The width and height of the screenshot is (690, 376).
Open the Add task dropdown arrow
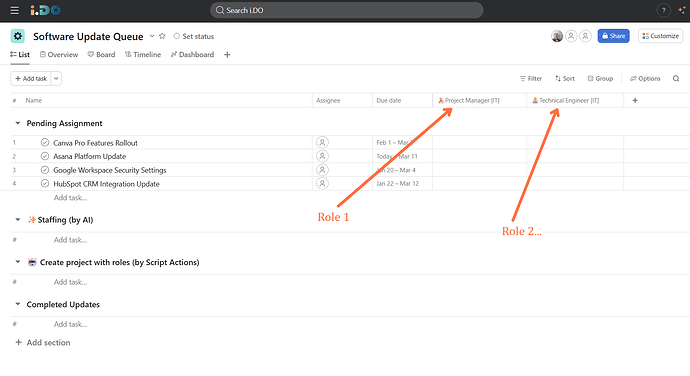pos(56,78)
